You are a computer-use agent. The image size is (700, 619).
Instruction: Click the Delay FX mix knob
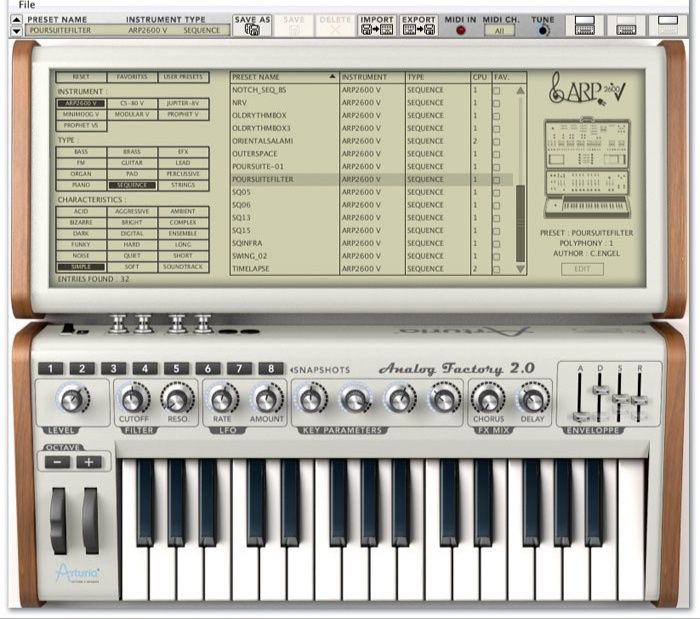[532, 399]
